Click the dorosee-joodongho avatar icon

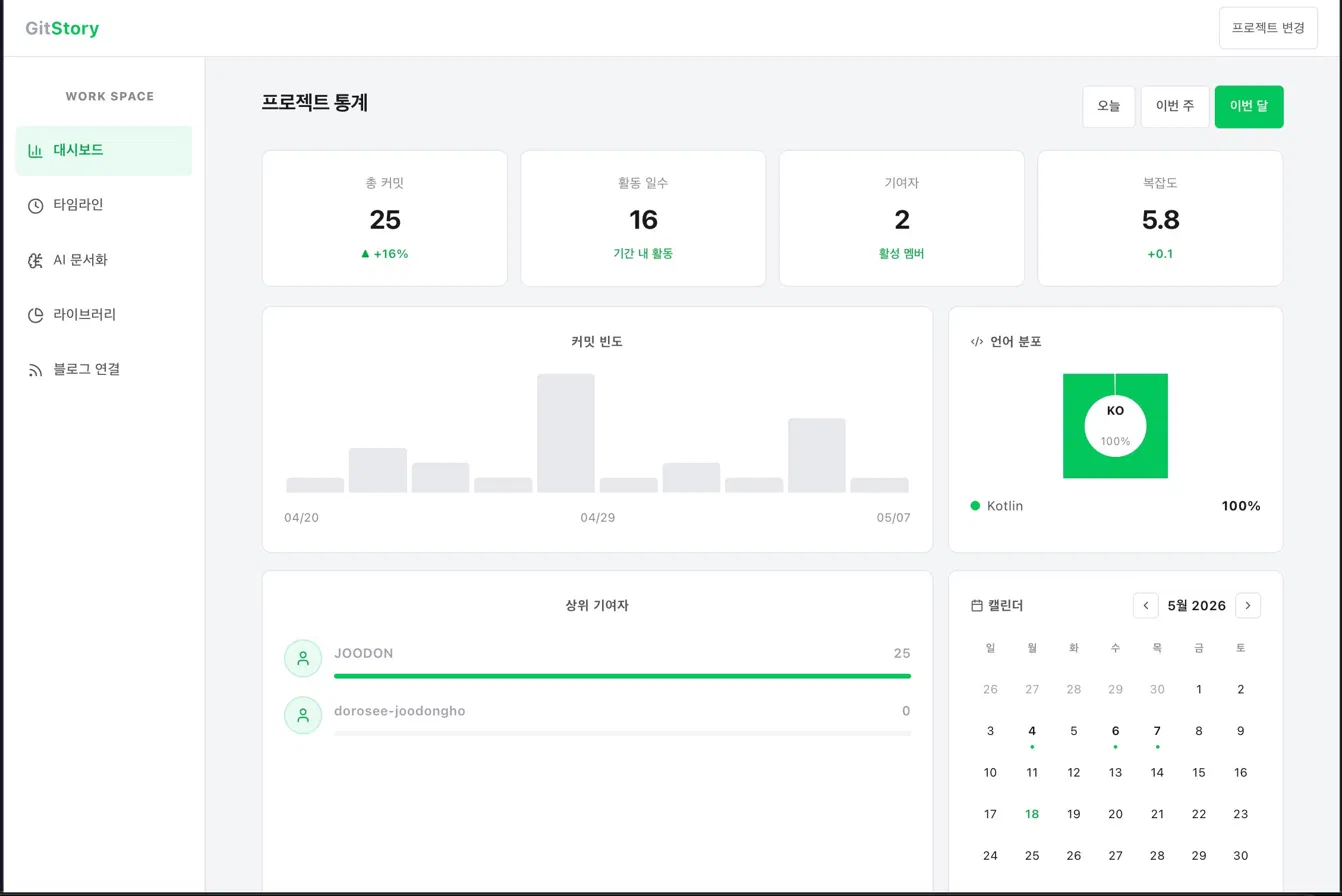click(x=303, y=715)
